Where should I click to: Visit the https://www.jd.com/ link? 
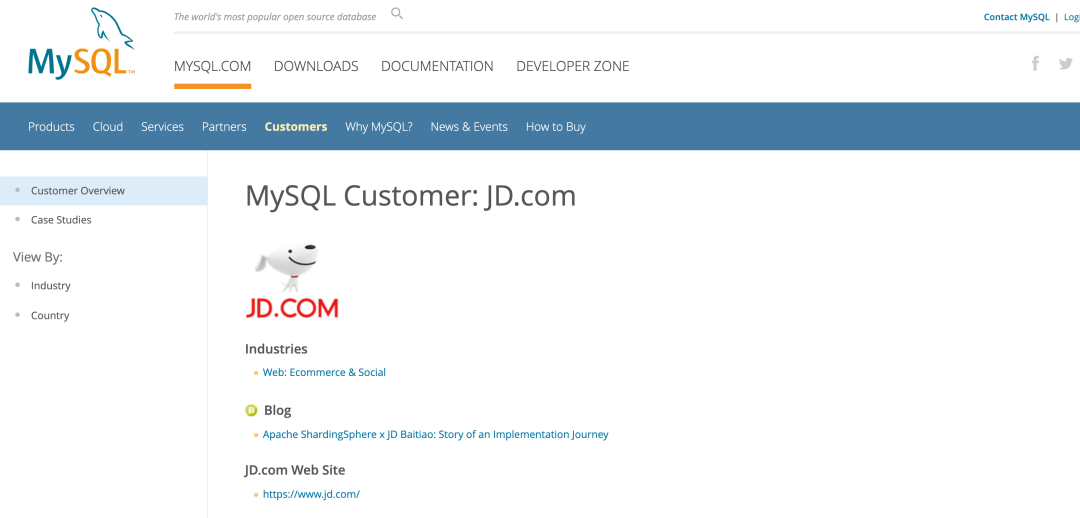311,494
